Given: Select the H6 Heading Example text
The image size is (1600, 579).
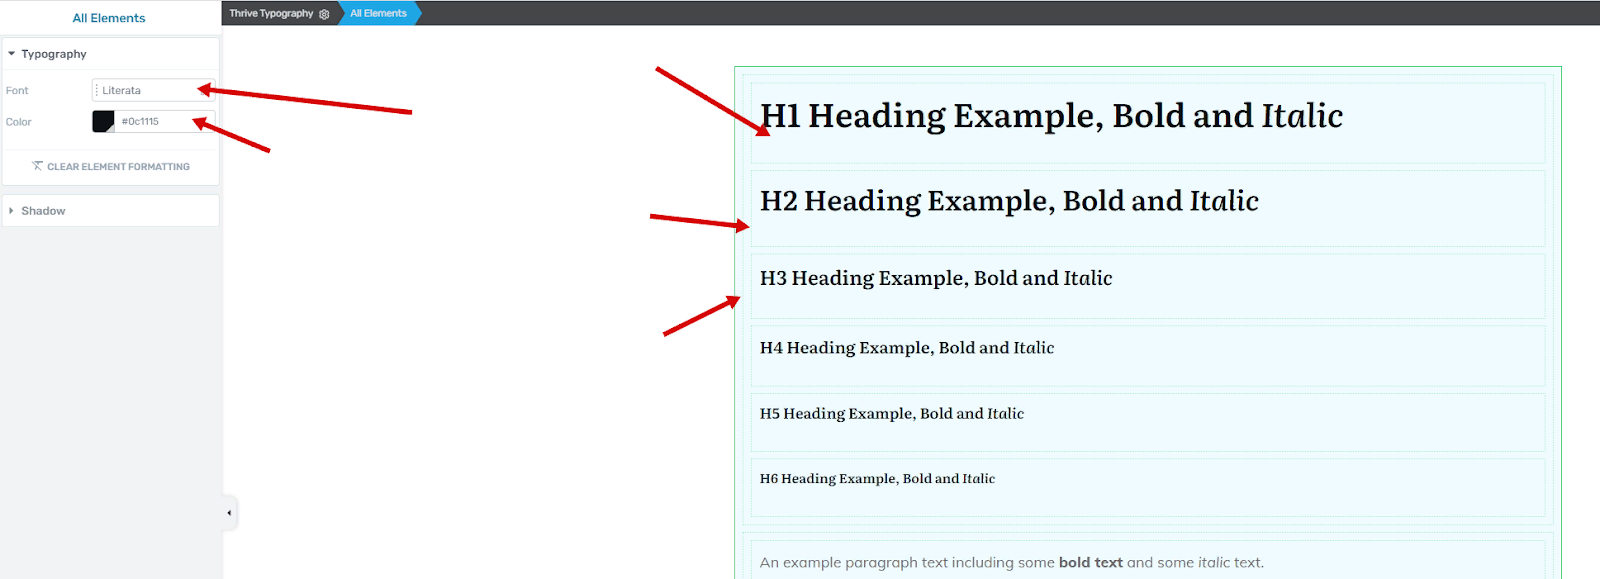Looking at the screenshot, I should (x=877, y=479).
